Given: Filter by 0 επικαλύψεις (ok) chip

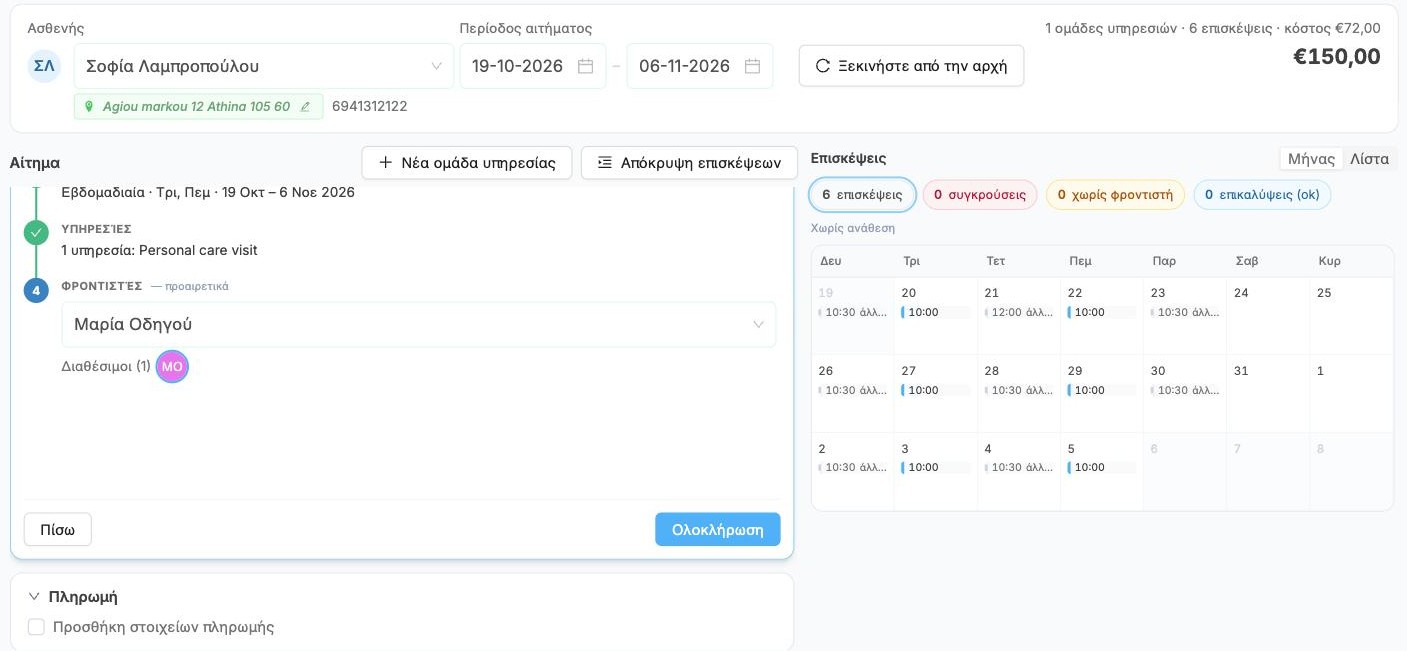Looking at the screenshot, I should tap(1262, 195).
